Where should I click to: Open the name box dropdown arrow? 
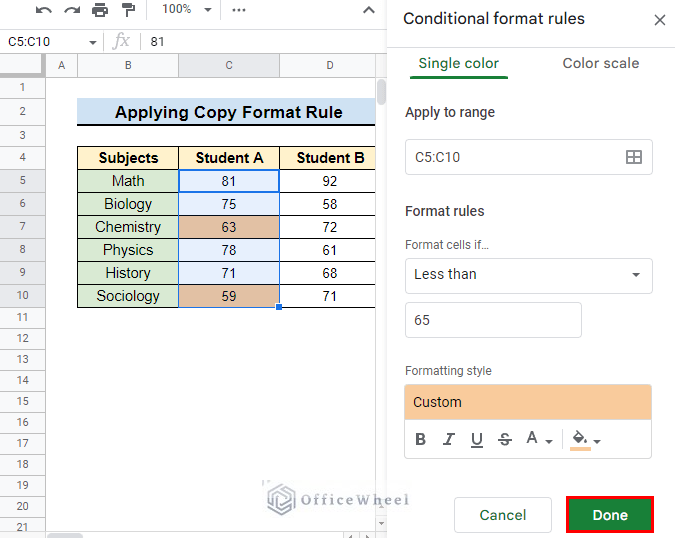click(93, 42)
